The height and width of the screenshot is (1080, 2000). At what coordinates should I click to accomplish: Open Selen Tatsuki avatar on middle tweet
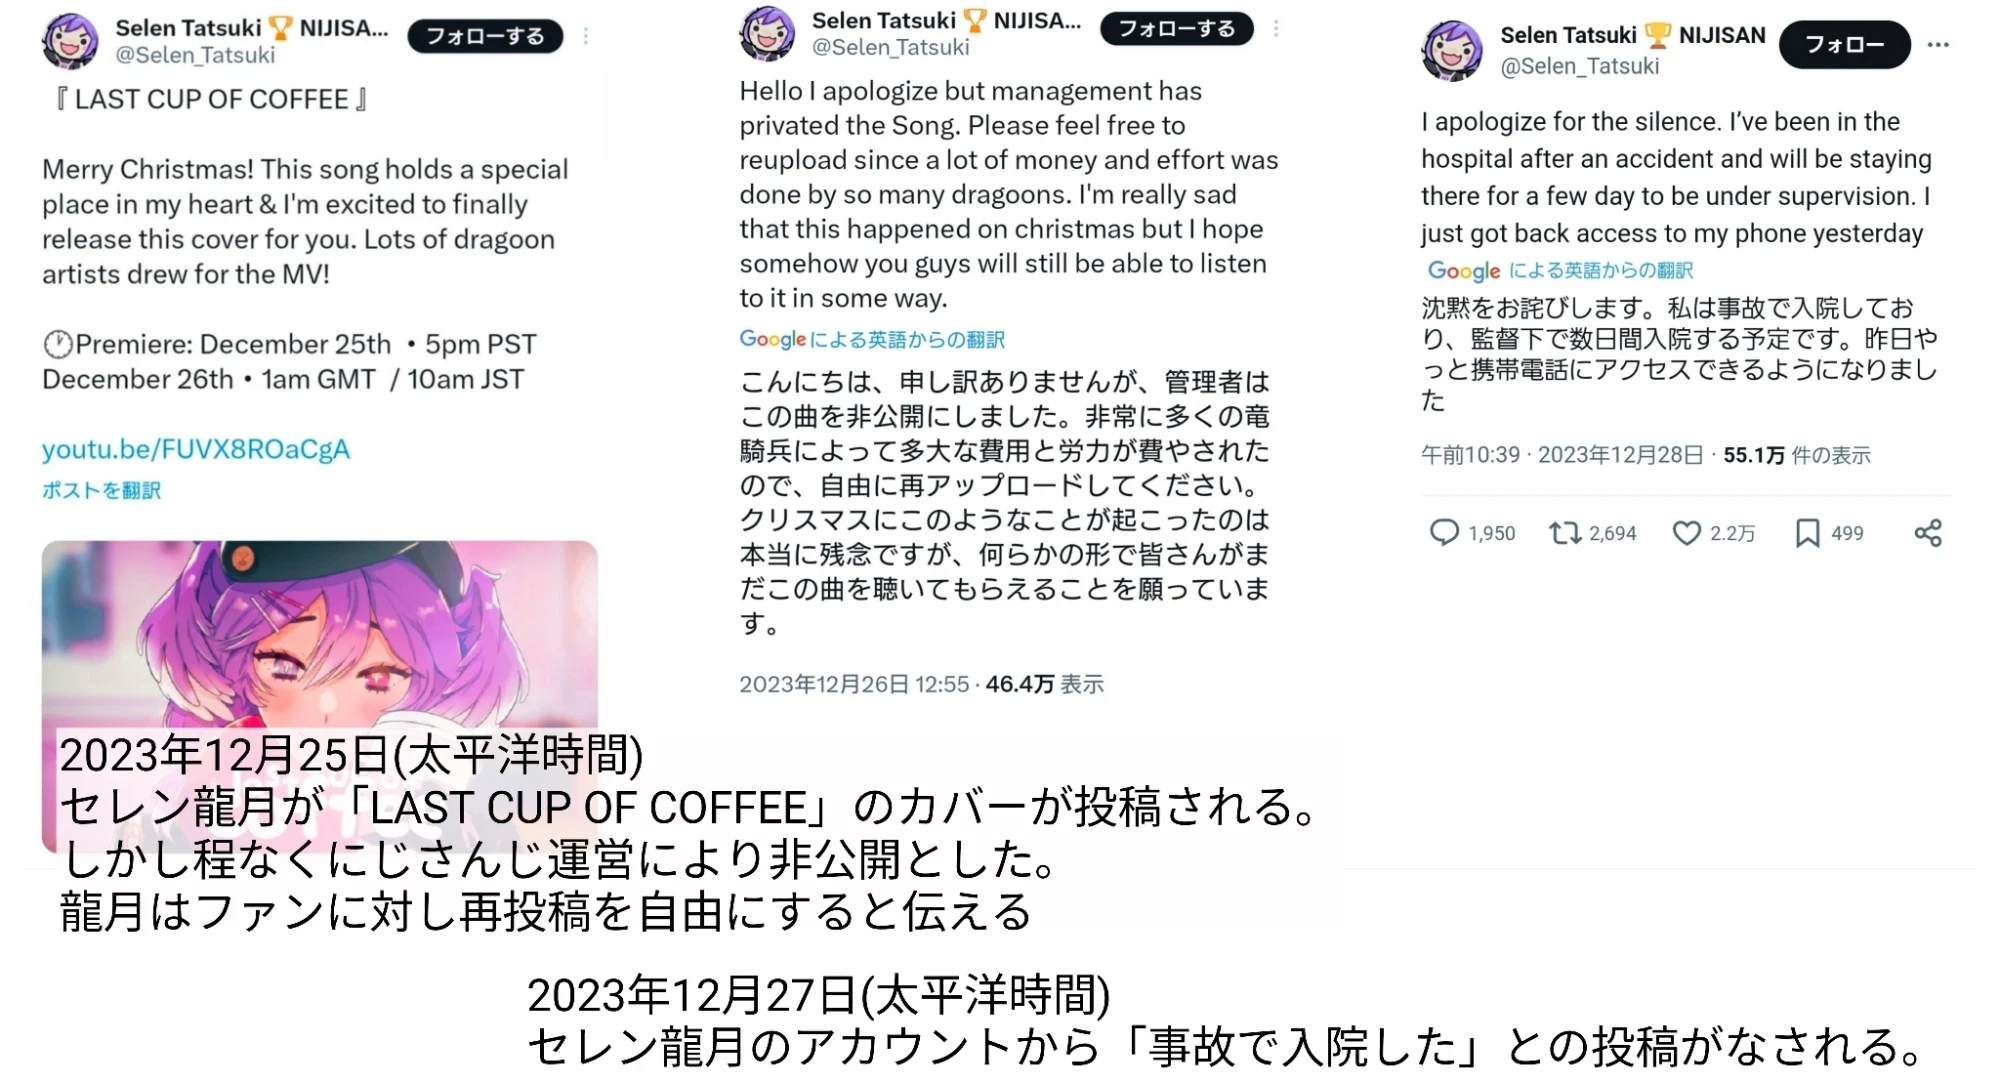point(767,33)
